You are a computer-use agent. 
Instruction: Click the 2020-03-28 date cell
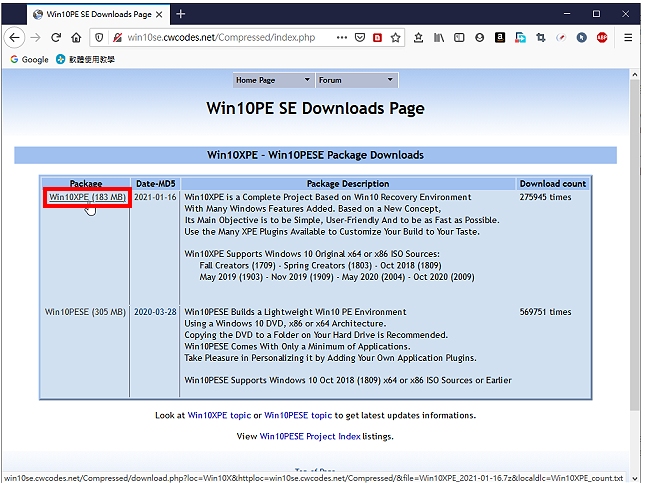[155, 312]
